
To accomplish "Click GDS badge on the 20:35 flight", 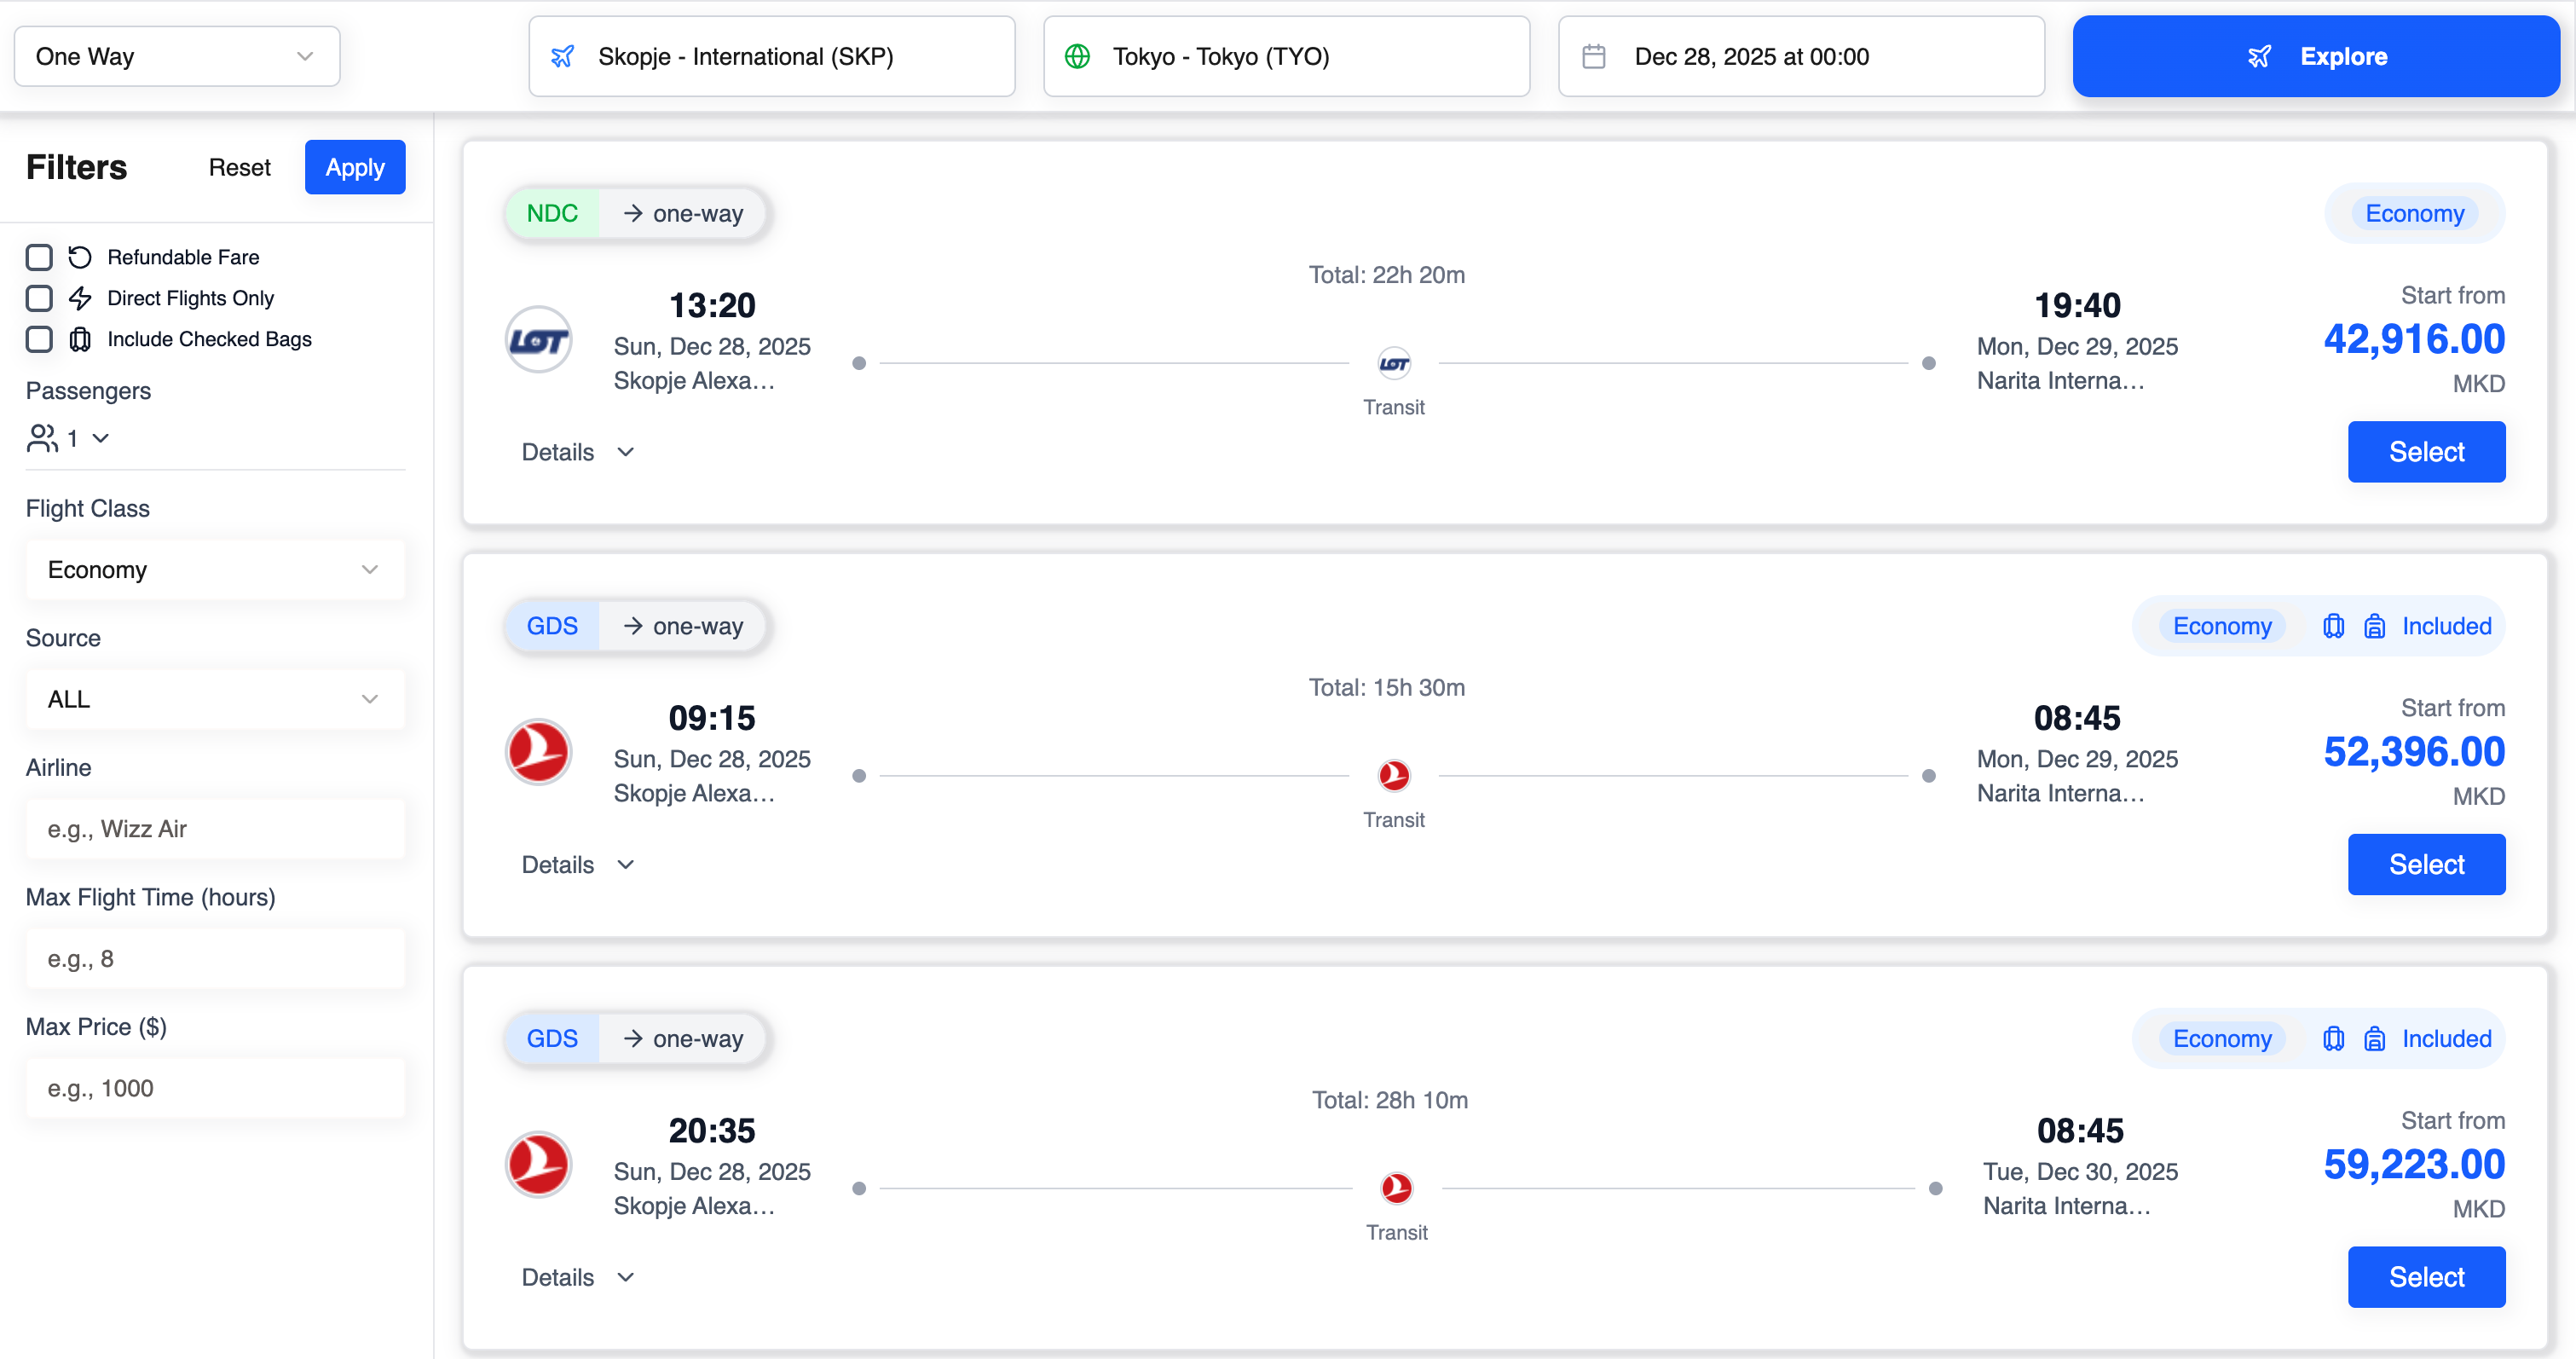I will (x=552, y=1039).
